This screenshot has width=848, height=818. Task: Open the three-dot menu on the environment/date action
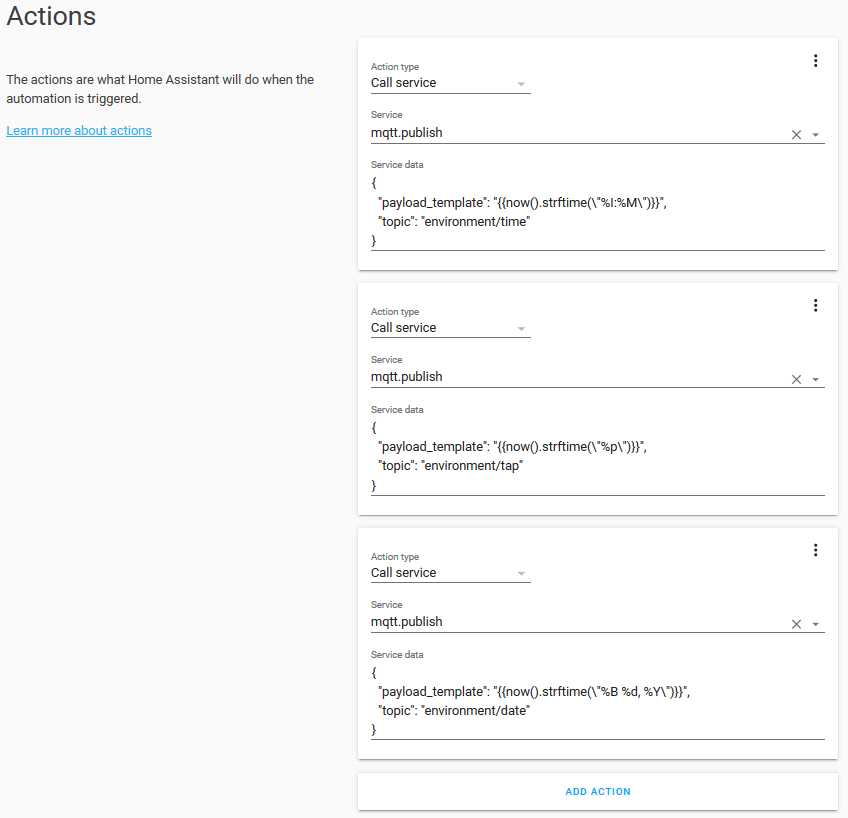[x=815, y=550]
